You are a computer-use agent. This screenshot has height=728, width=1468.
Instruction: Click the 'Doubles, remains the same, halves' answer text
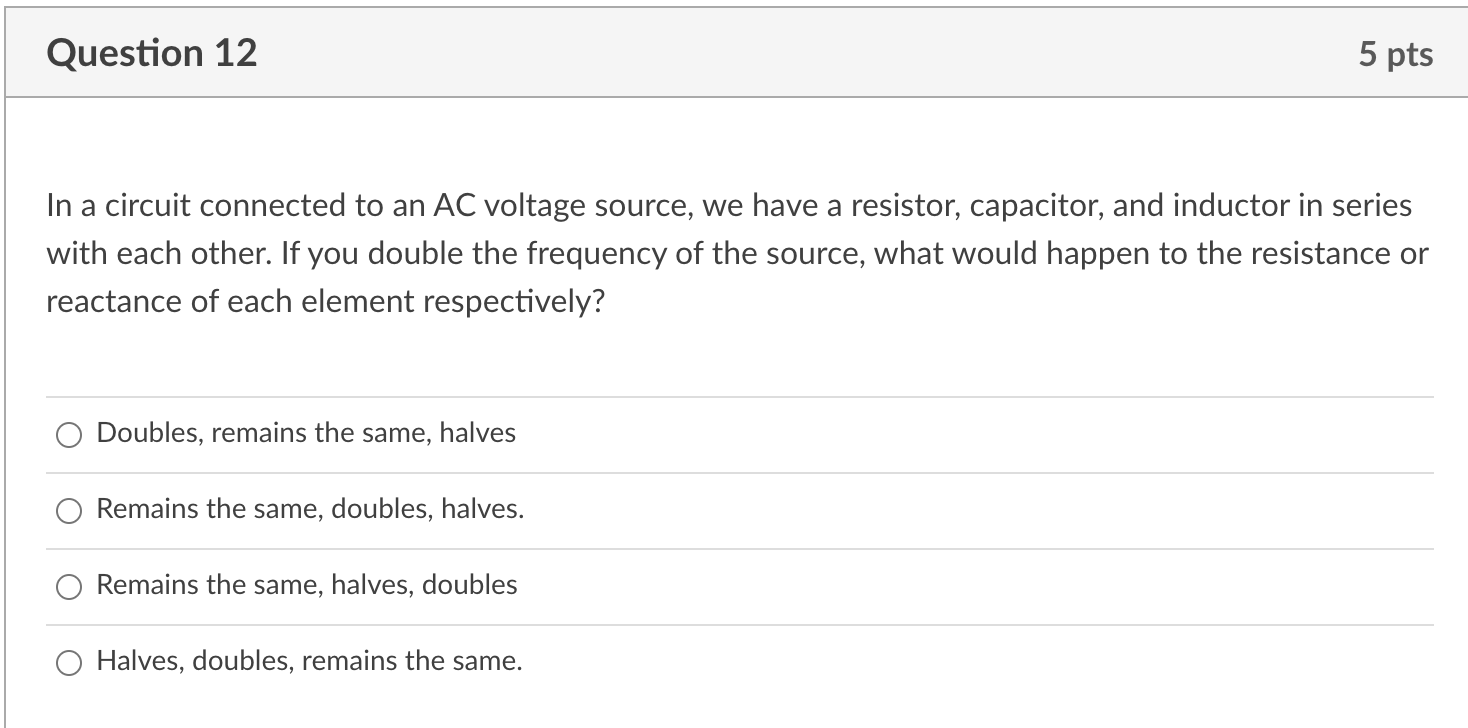pyautogui.click(x=306, y=433)
